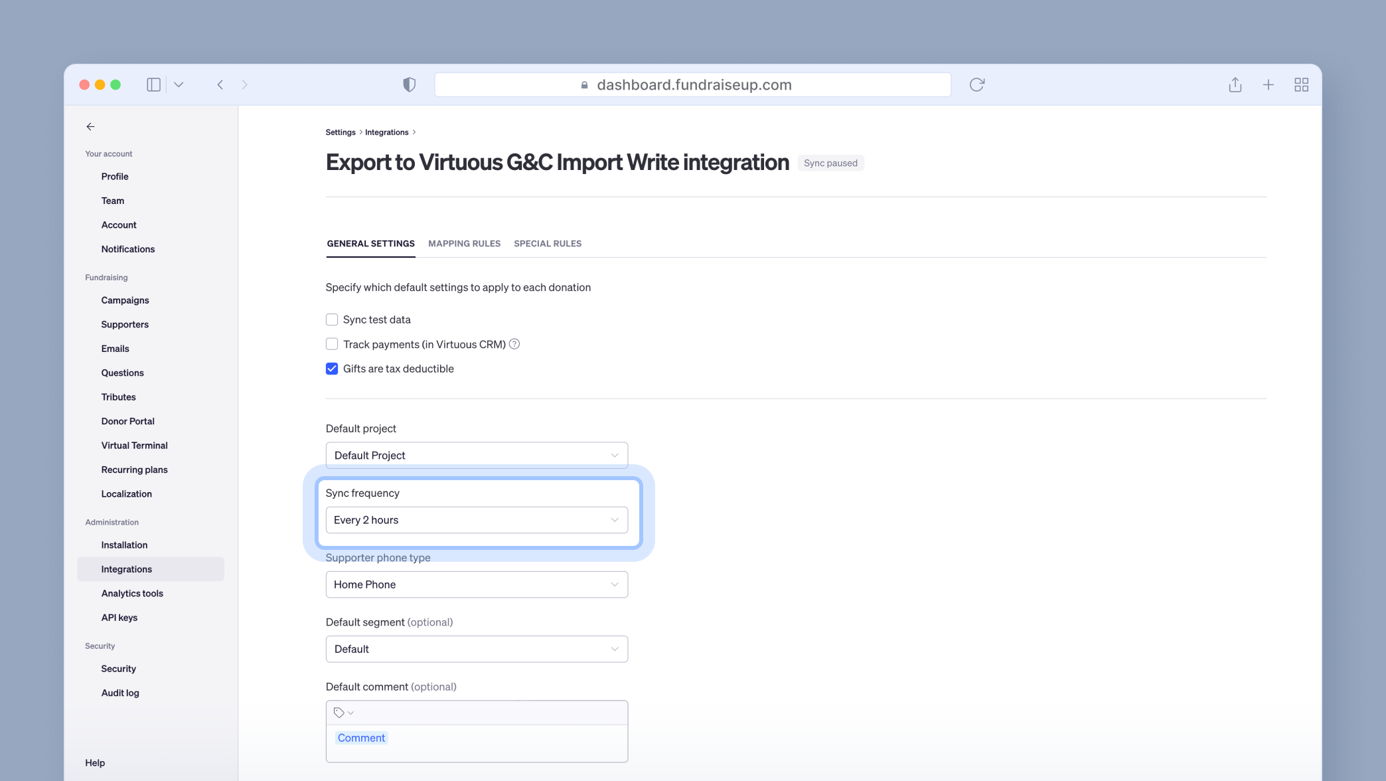Toggle the Safari sidebar icon
This screenshot has width=1386, height=781.
click(x=154, y=85)
